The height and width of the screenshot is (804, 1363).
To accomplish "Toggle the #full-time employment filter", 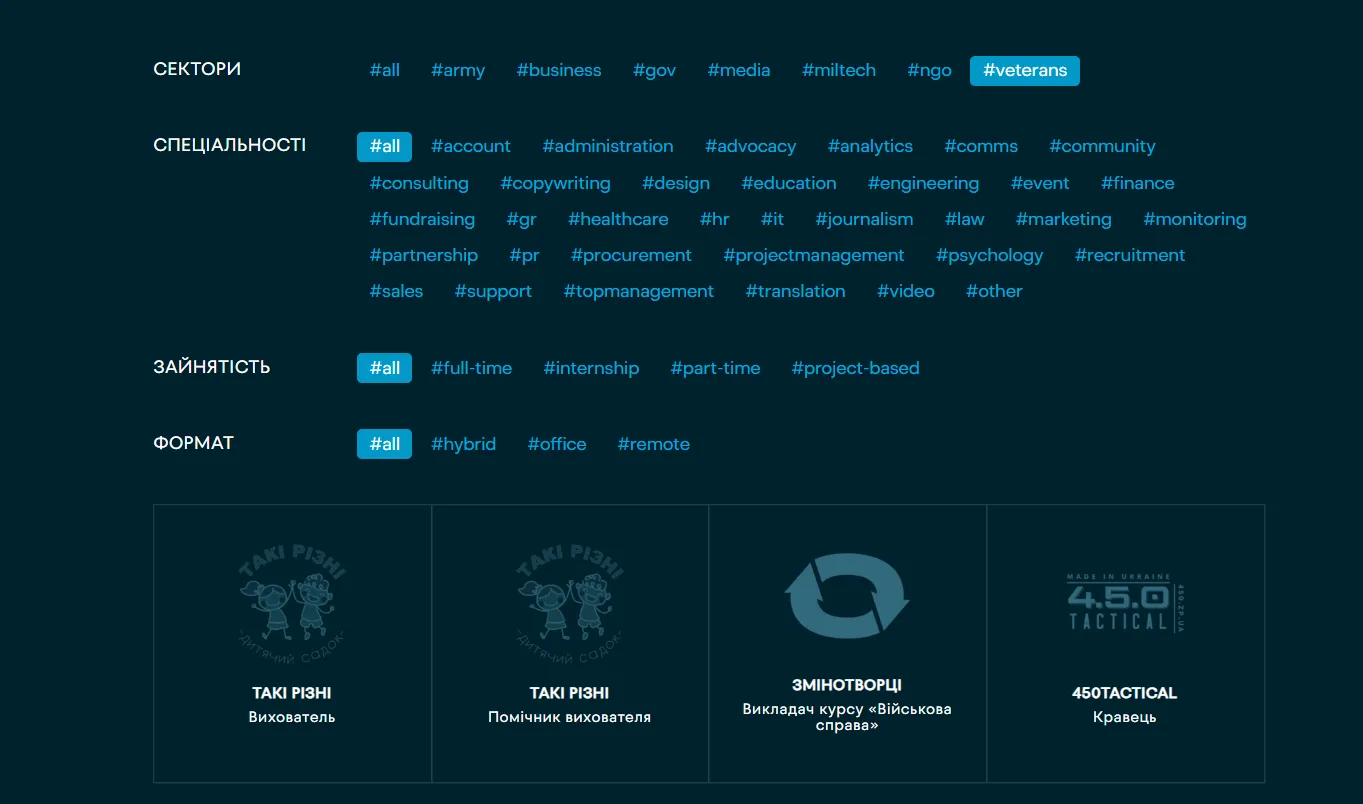I will [x=471, y=368].
